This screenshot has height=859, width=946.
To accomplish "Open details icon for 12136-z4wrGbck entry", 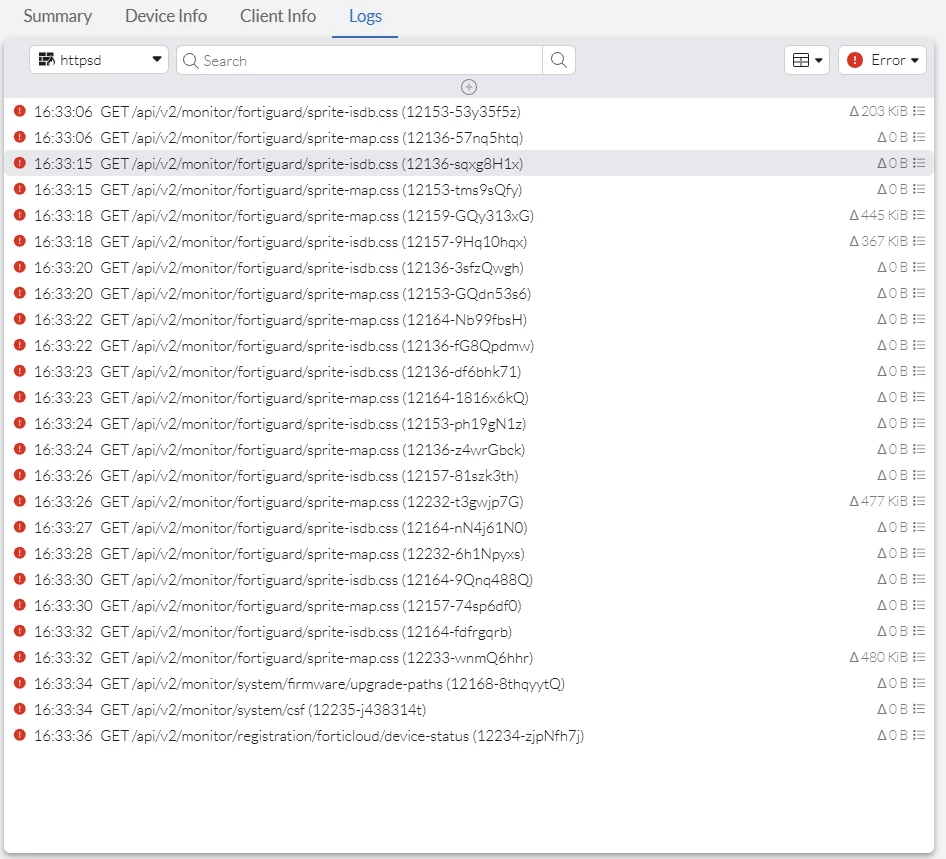I will pyautogui.click(x=919, y=449).
